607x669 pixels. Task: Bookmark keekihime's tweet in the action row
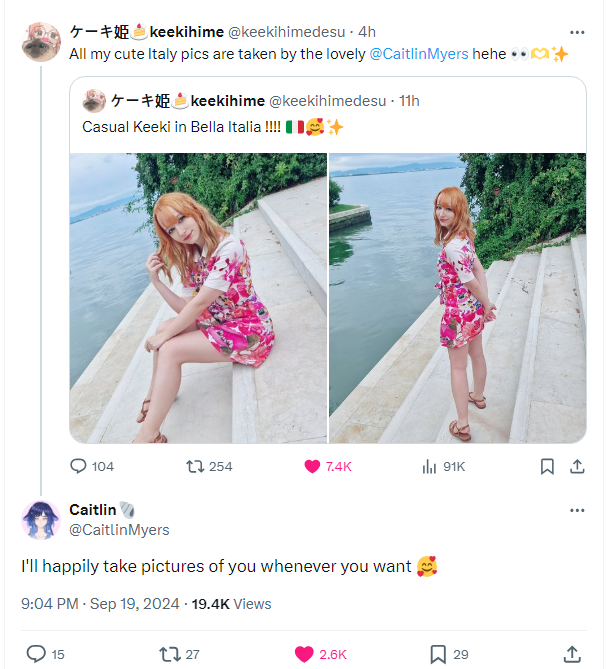547,466
